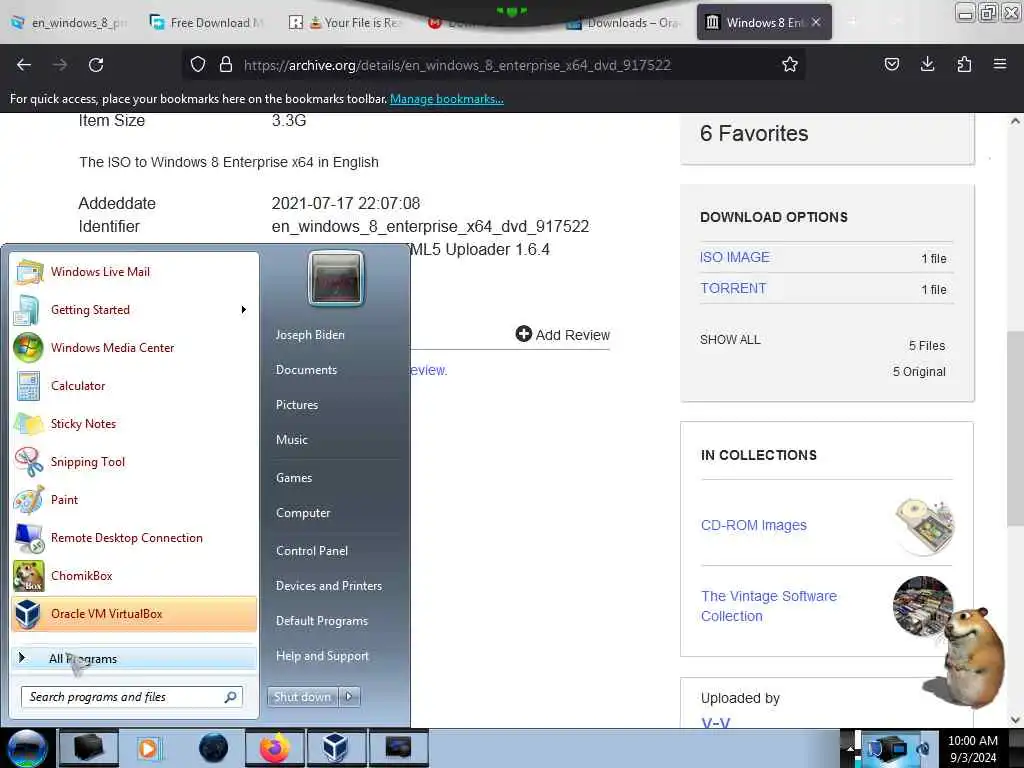
Task: Switch to Your File is Ready tab
Action: [x=345, y=23]
